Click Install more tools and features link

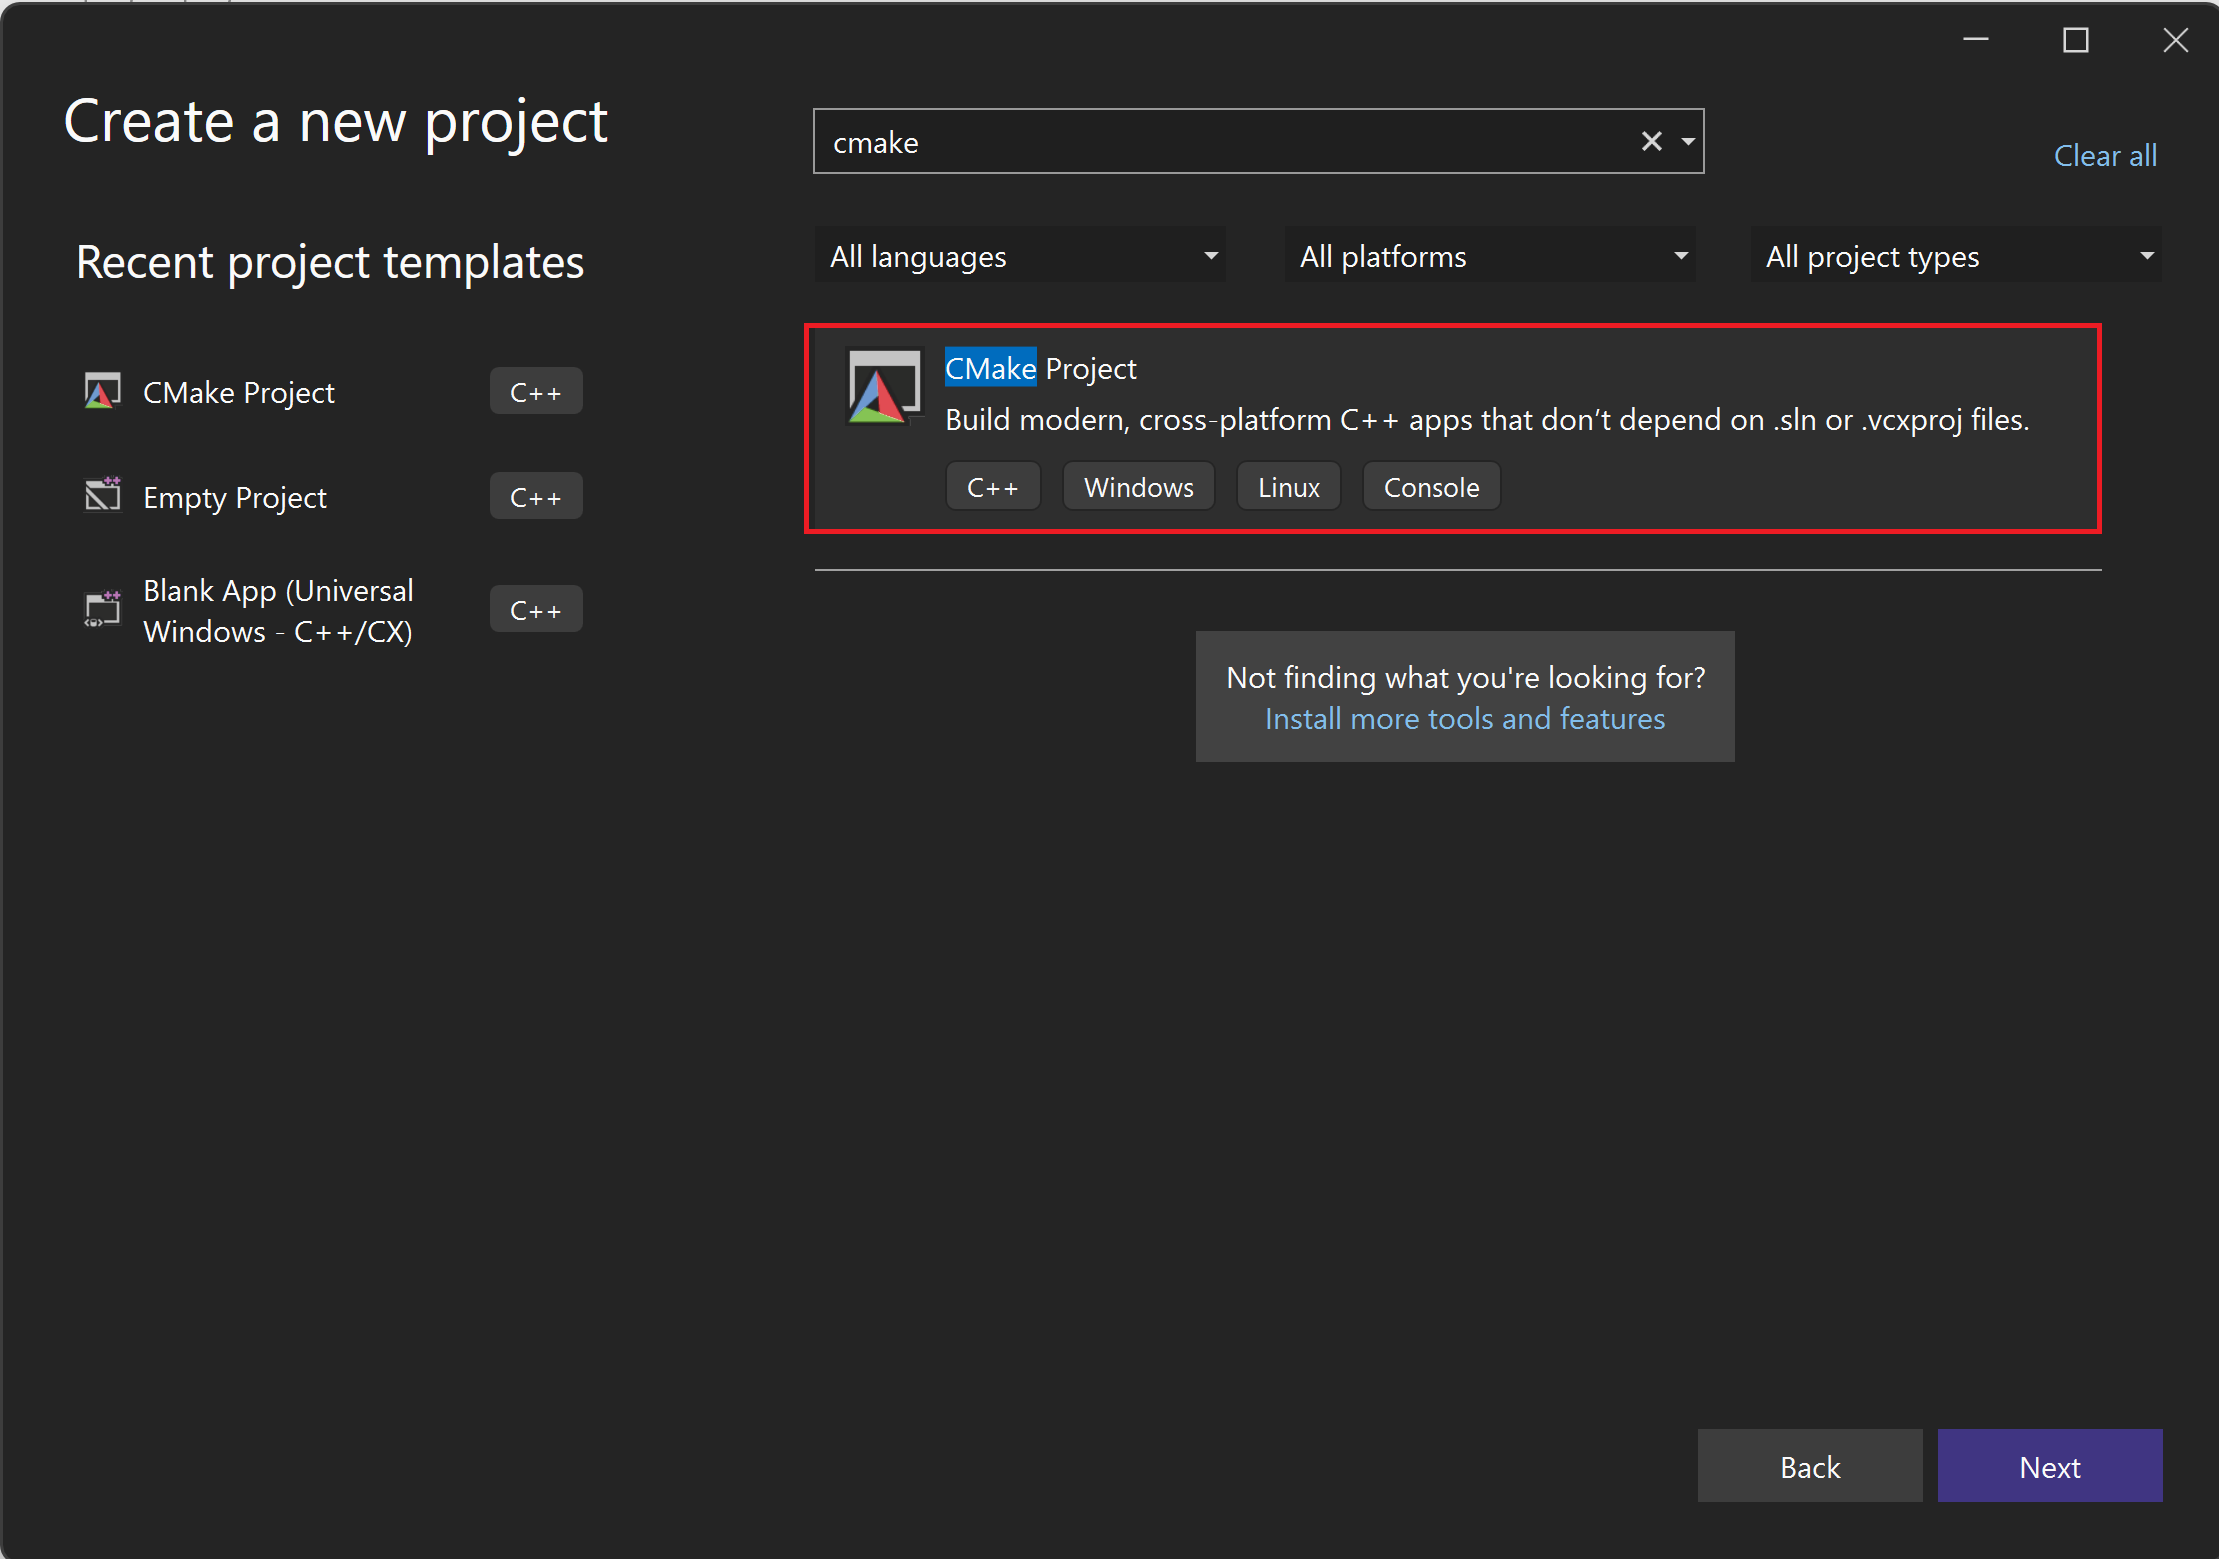pyautogui.click(x=1460, y=717)
